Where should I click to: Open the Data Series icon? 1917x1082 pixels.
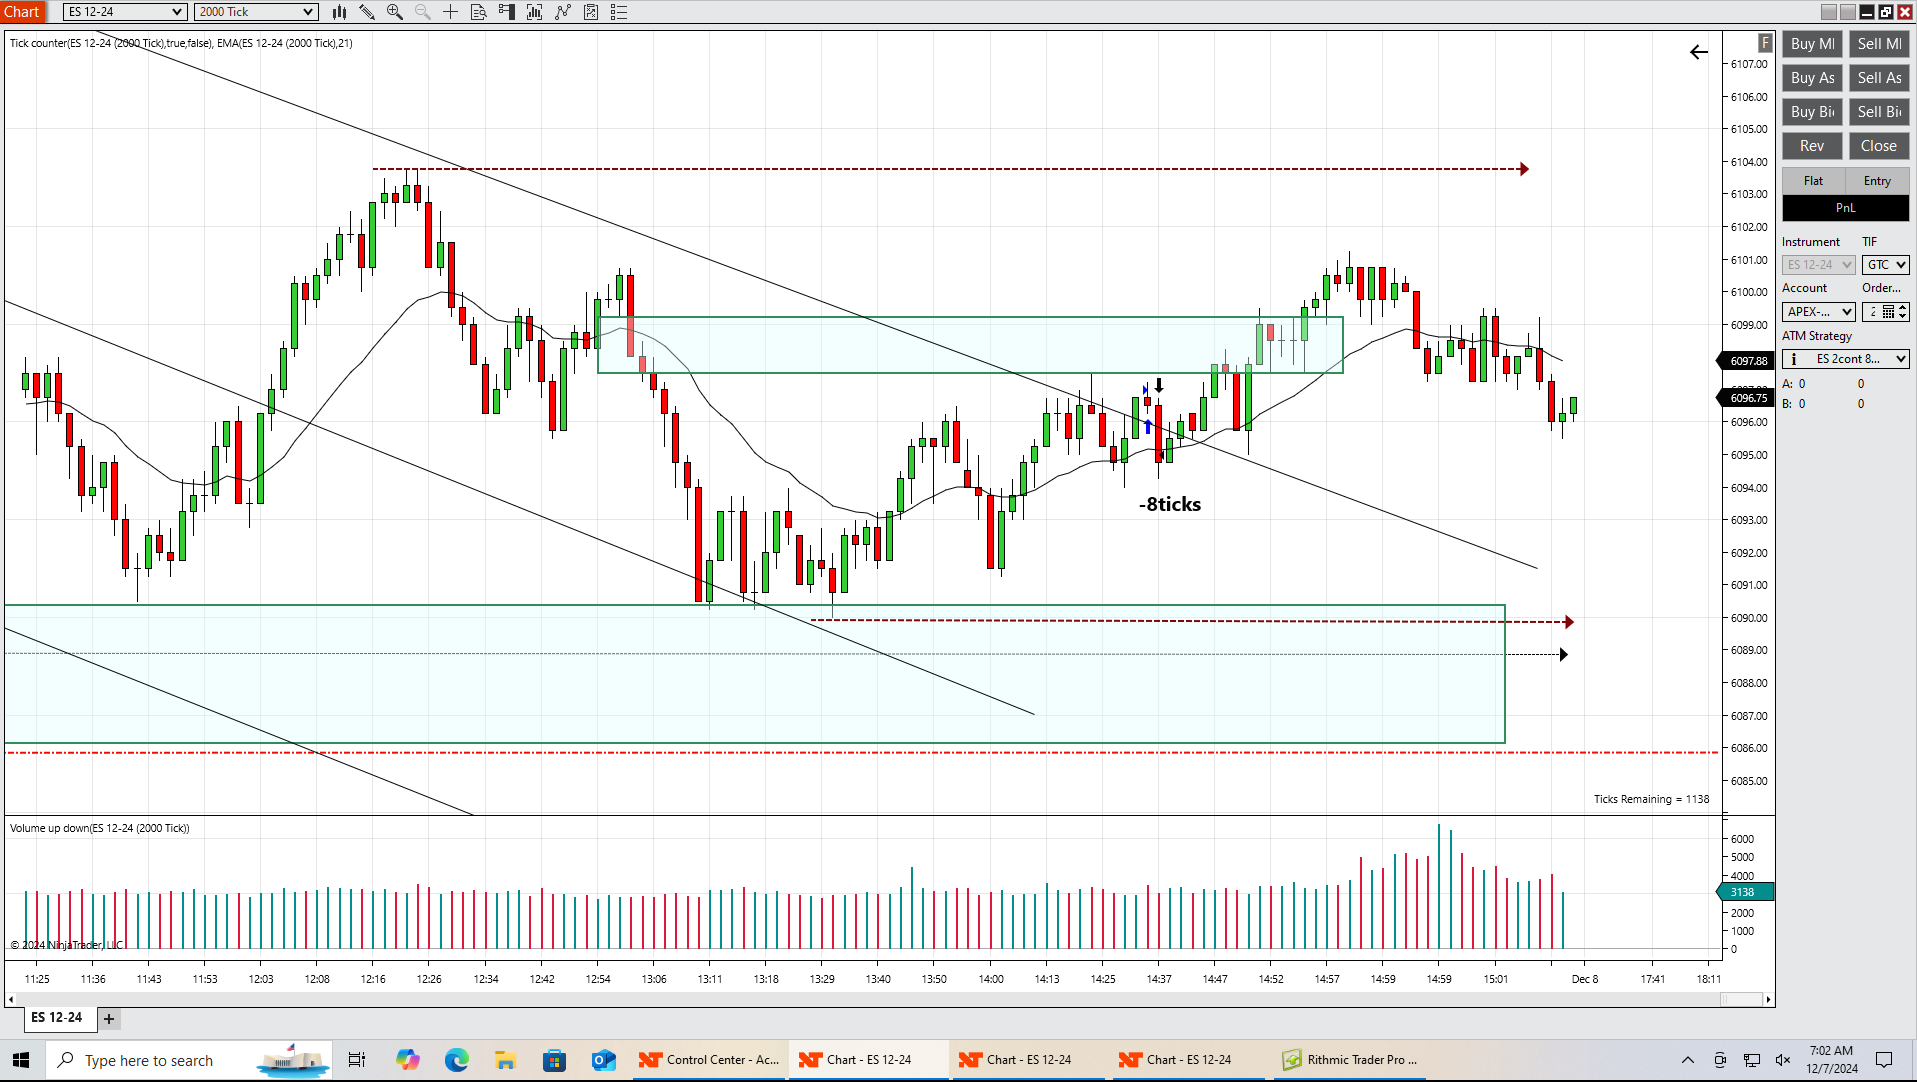coord(535,12)
